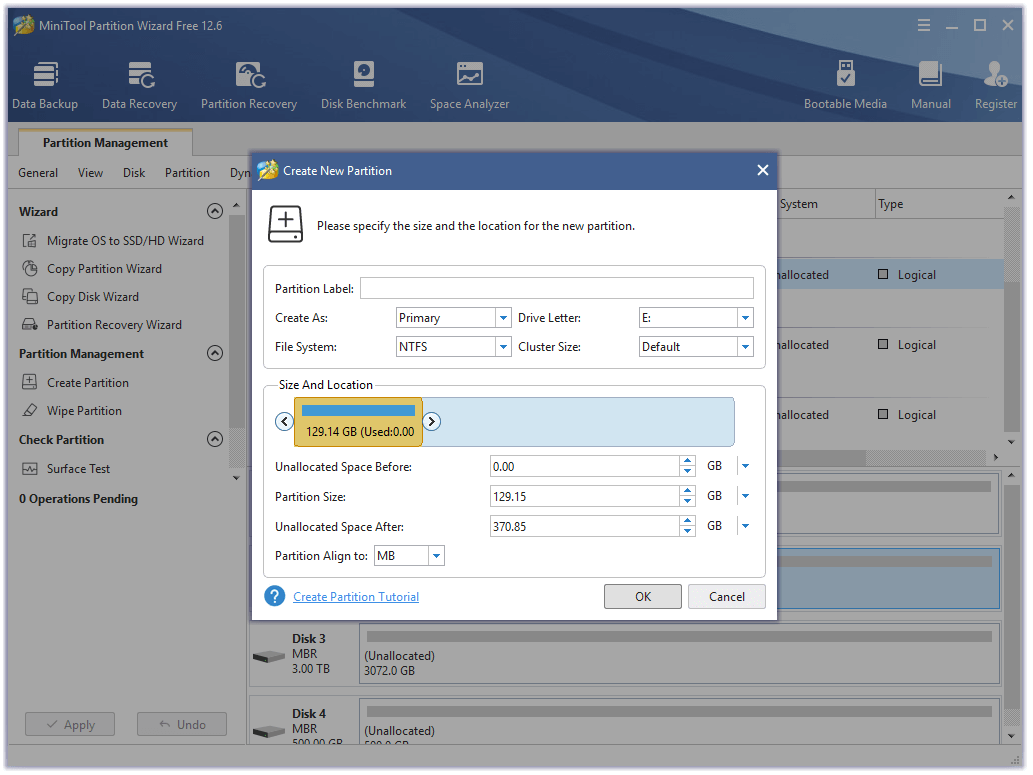Launch Data Recovery
1033x775 pixels.
pos(139,84)
